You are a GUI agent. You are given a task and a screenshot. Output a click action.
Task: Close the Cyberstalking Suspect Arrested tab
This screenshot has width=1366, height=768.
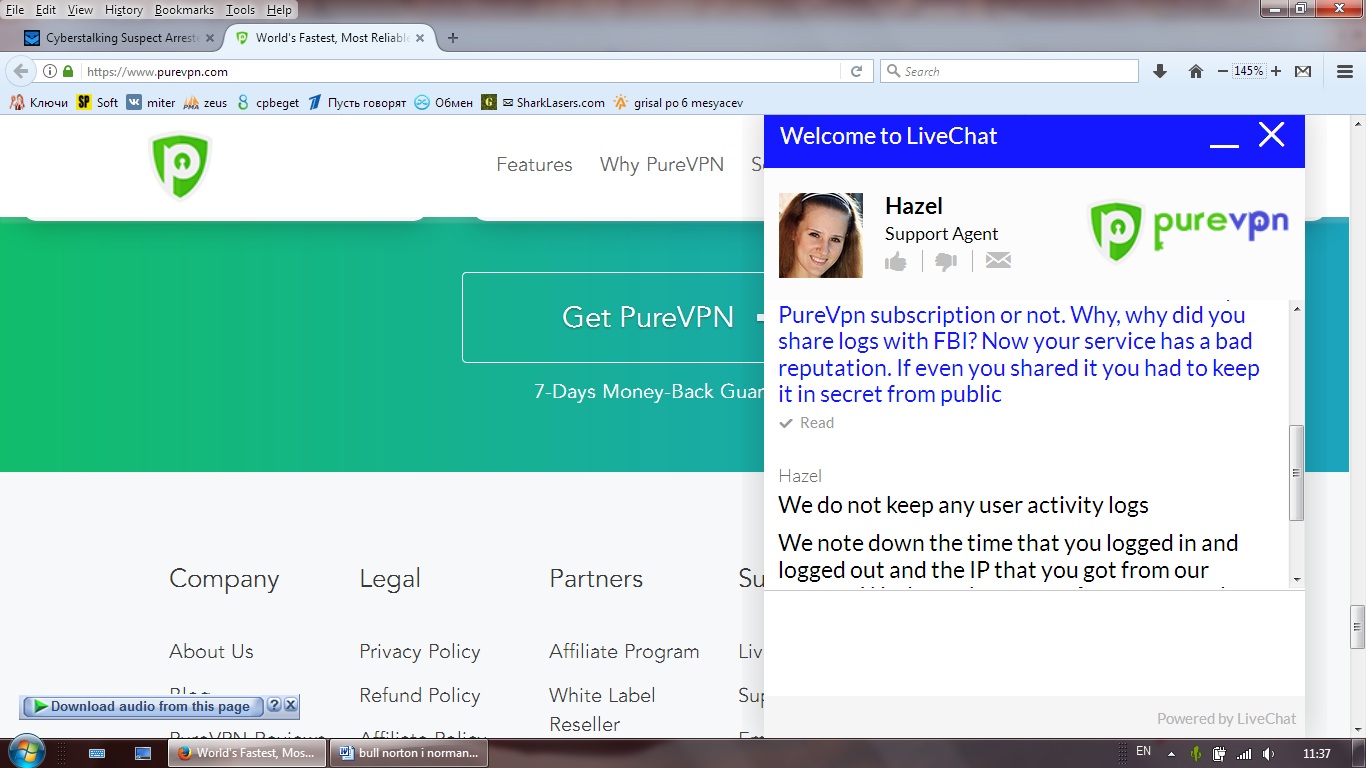tap(209, 38)
